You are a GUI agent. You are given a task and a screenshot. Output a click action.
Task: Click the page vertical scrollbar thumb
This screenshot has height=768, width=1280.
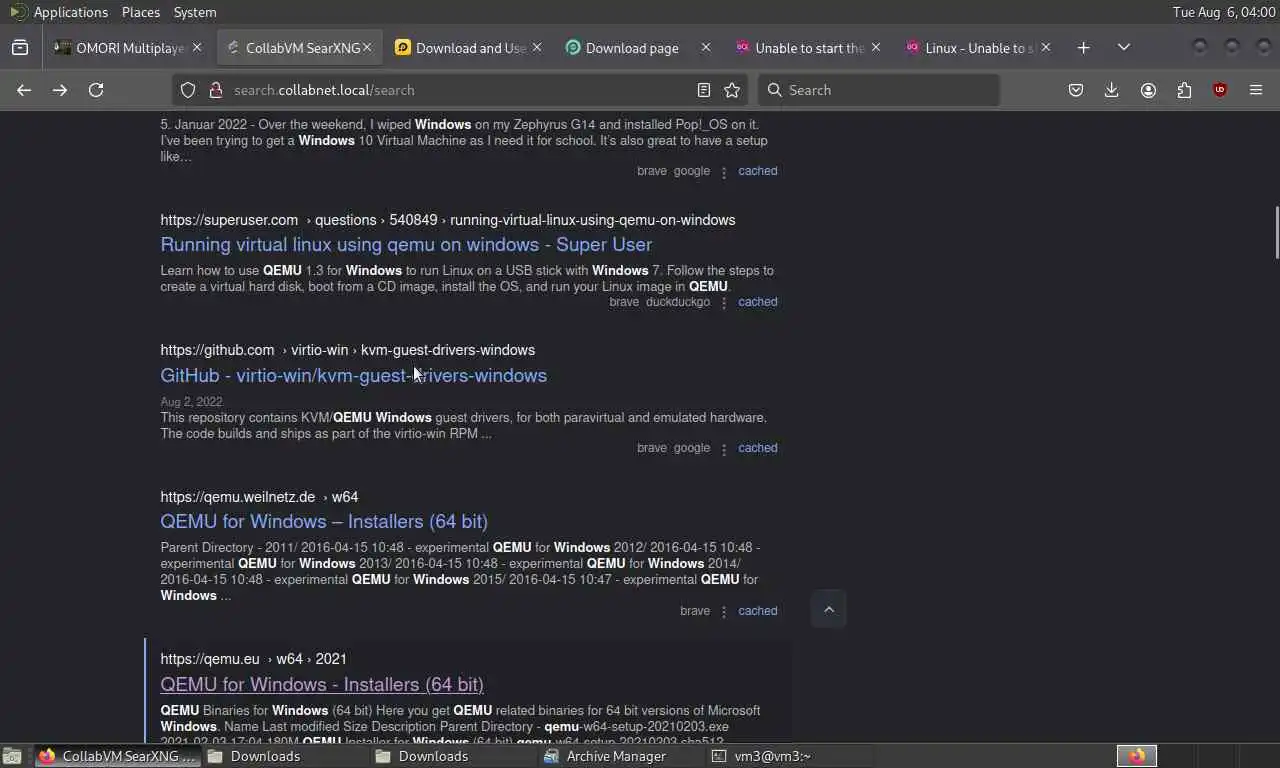(x=1275, y=232)
